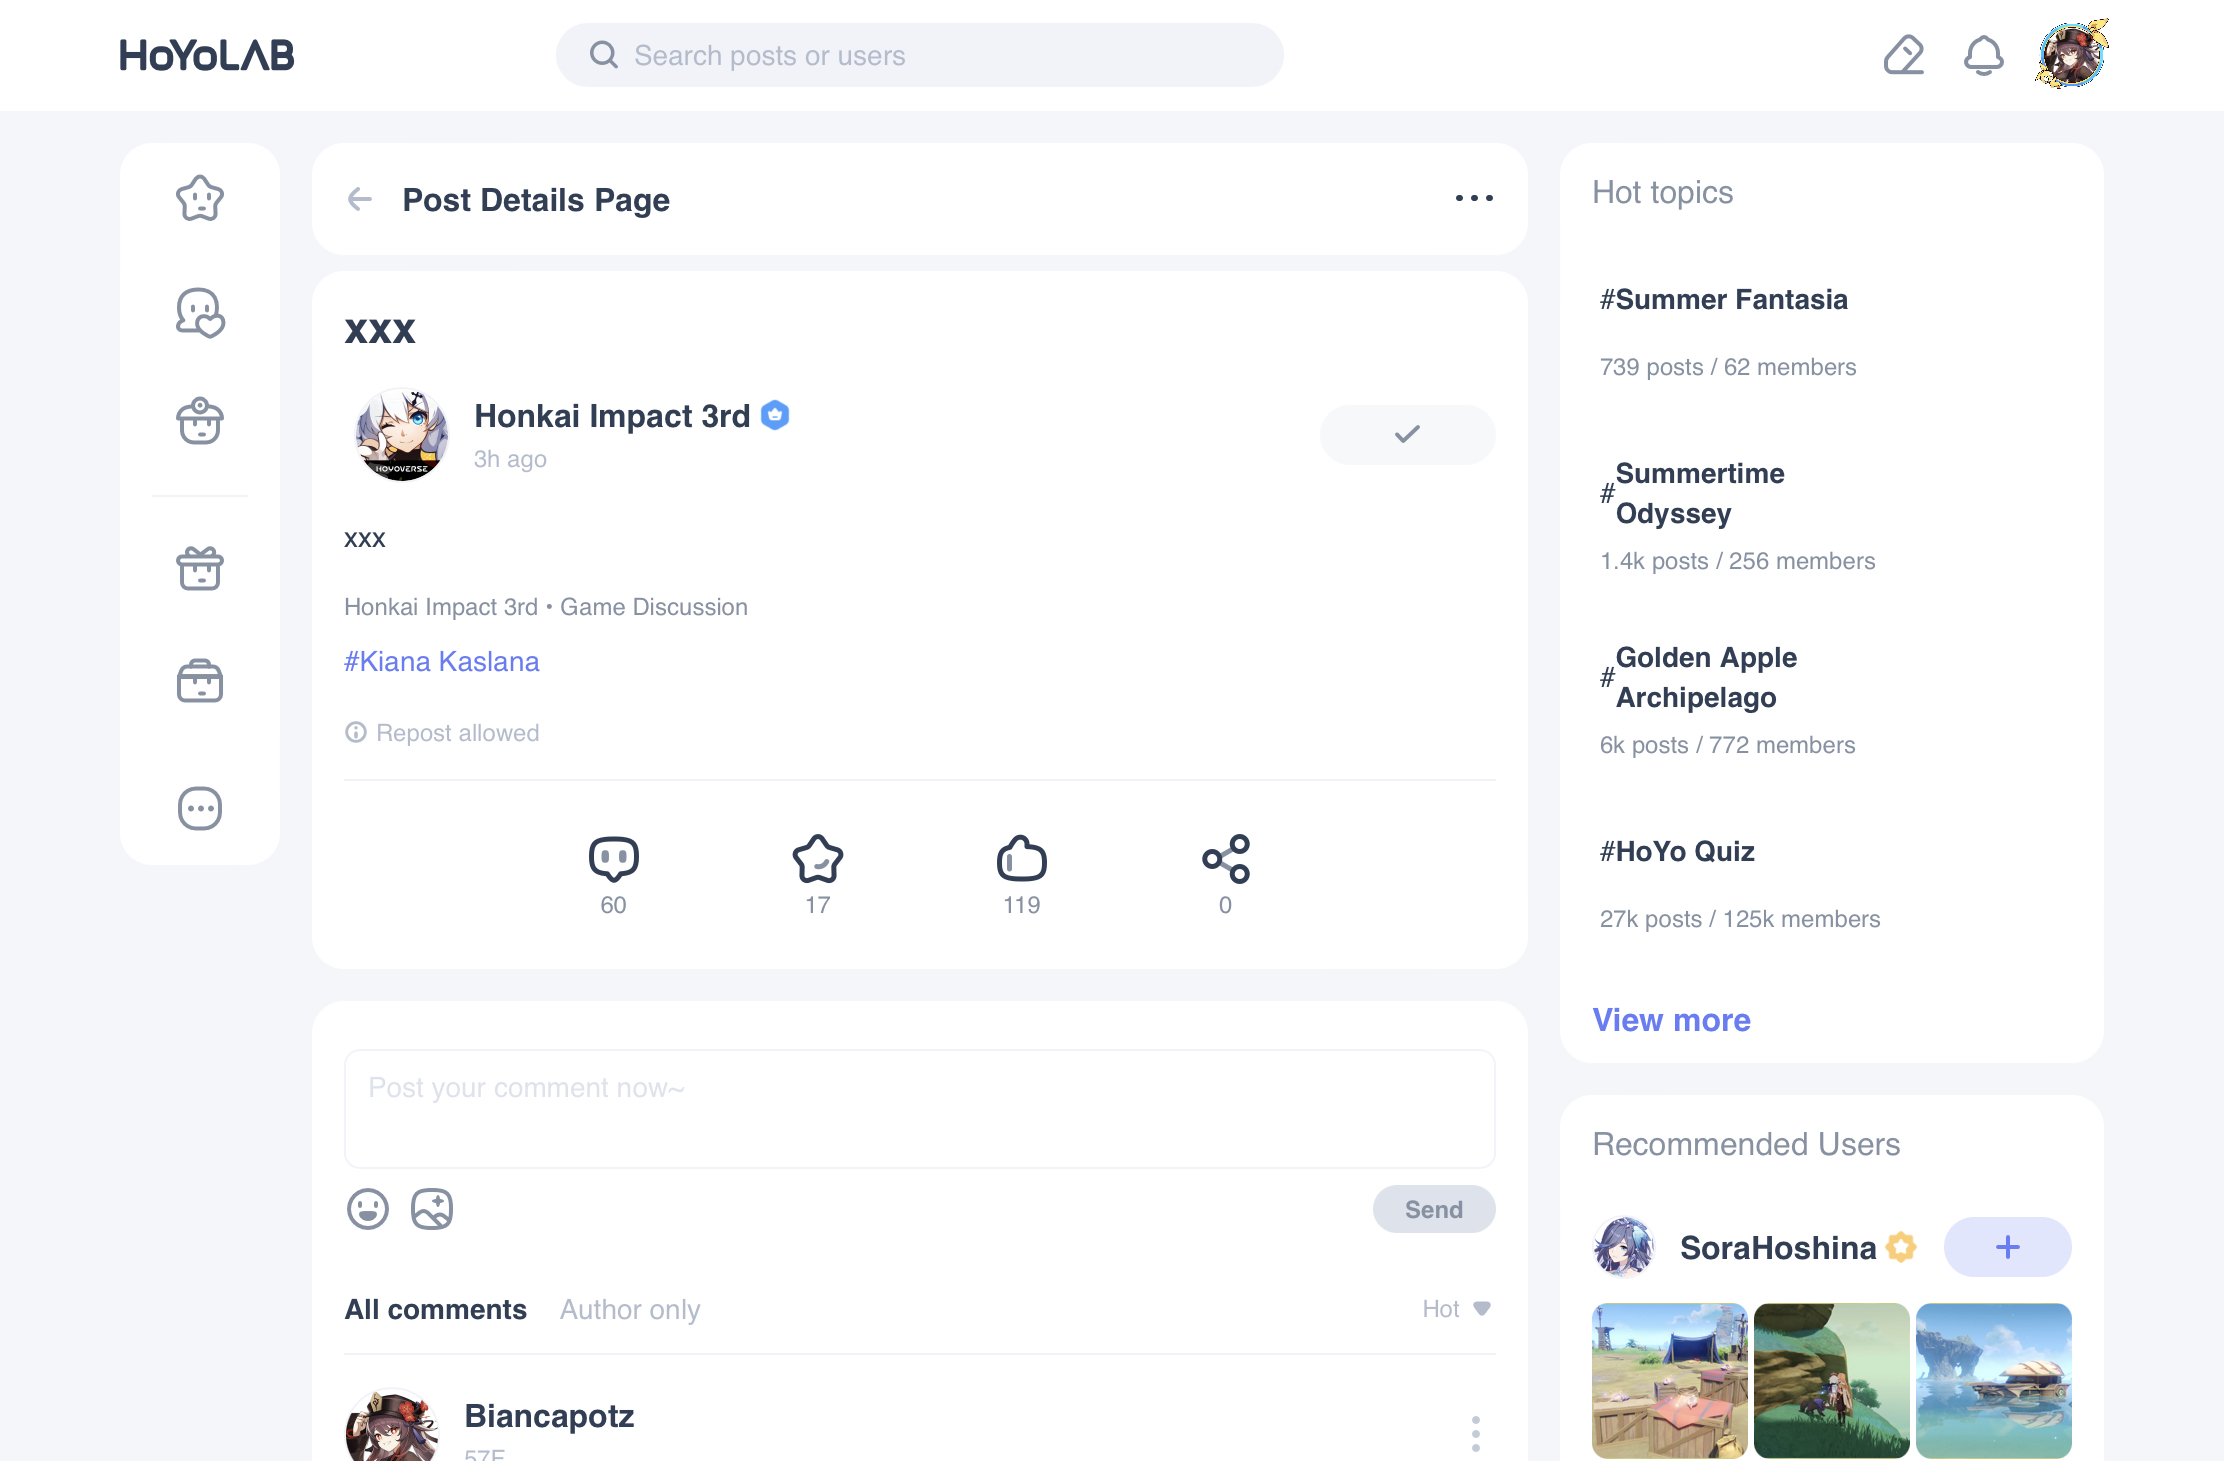Follow SoraHoshina with the plus button
Viewport: 2224px width, 1461px height.
tap(2007, 1247)
